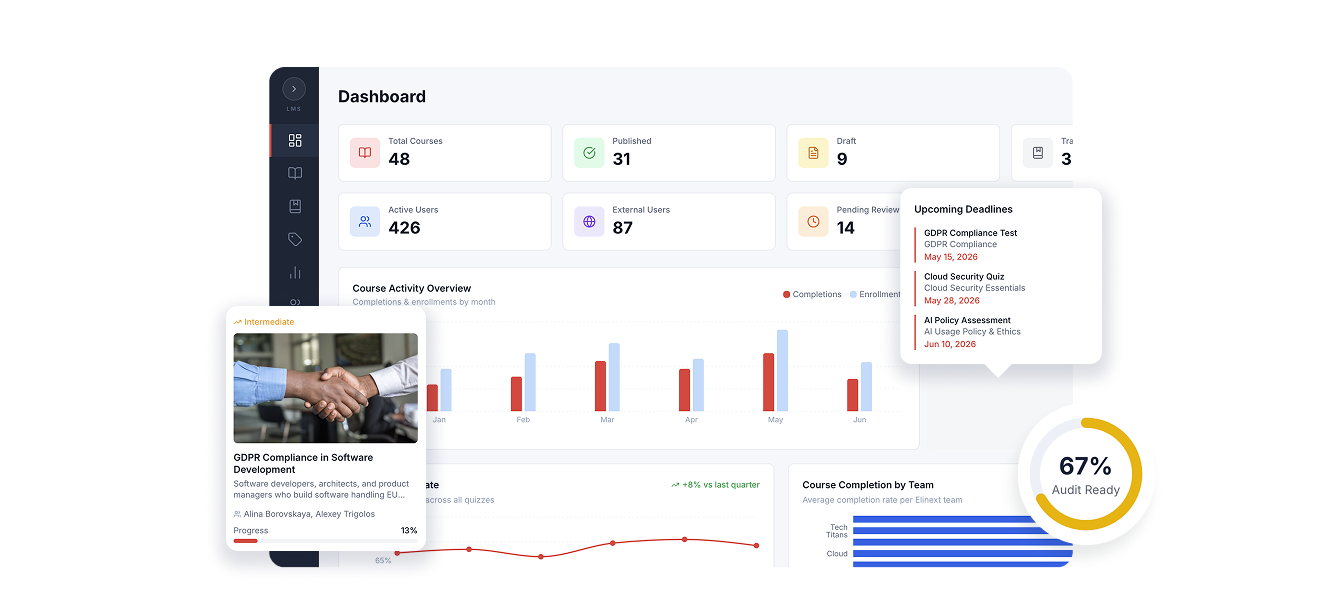Open the open-book Courses icon in sidebar
The width and height of the screenshot is (1340, 593).
(x=295, y=173)
